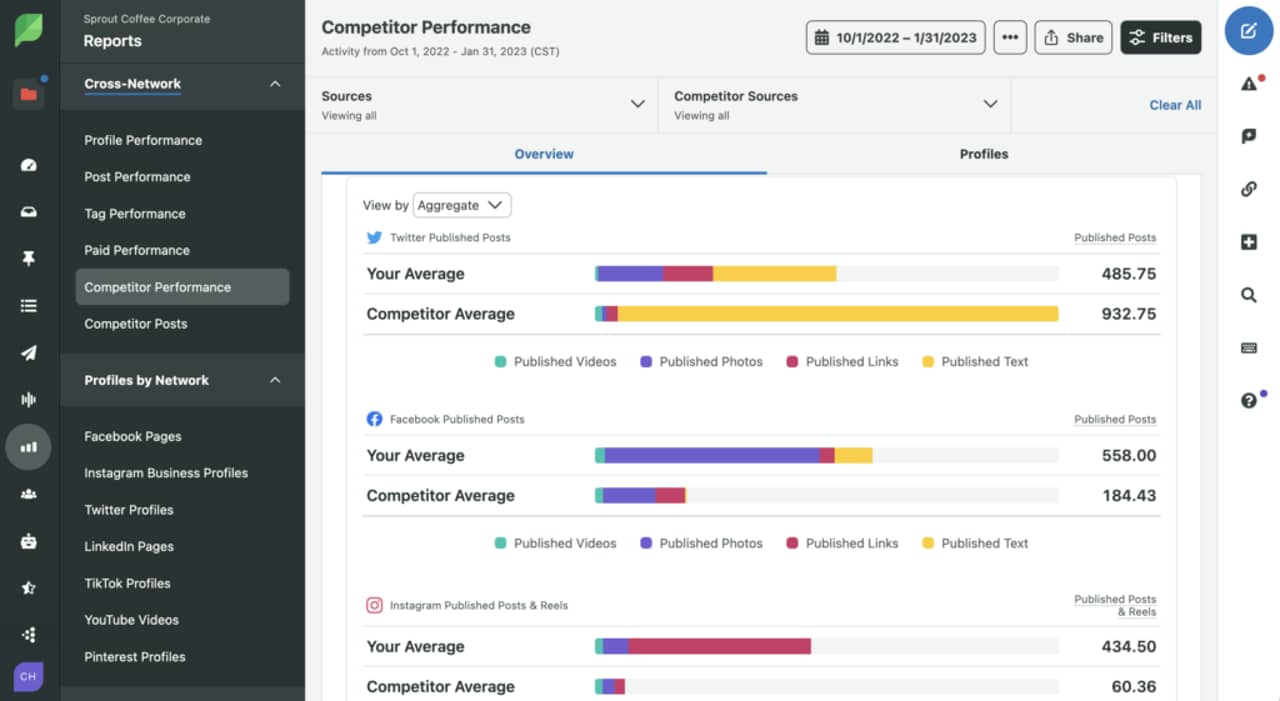1280x701 pixels.
Task: Open the inbox tray icon in left sidebar
Action: pos(28,212)
